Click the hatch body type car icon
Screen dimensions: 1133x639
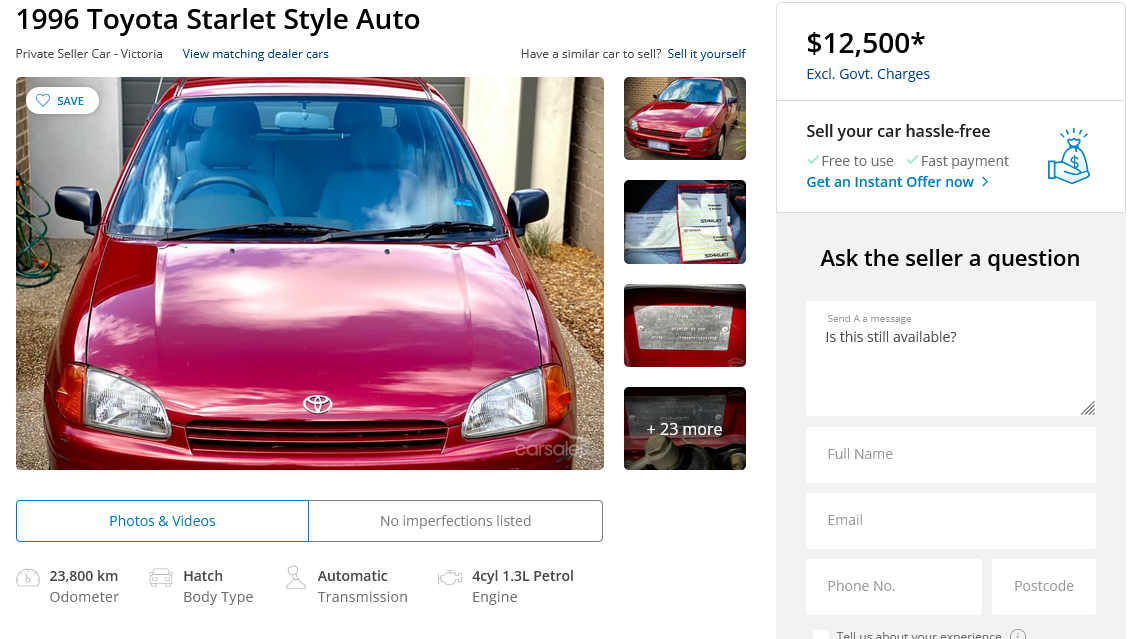(x=161, y=577)
